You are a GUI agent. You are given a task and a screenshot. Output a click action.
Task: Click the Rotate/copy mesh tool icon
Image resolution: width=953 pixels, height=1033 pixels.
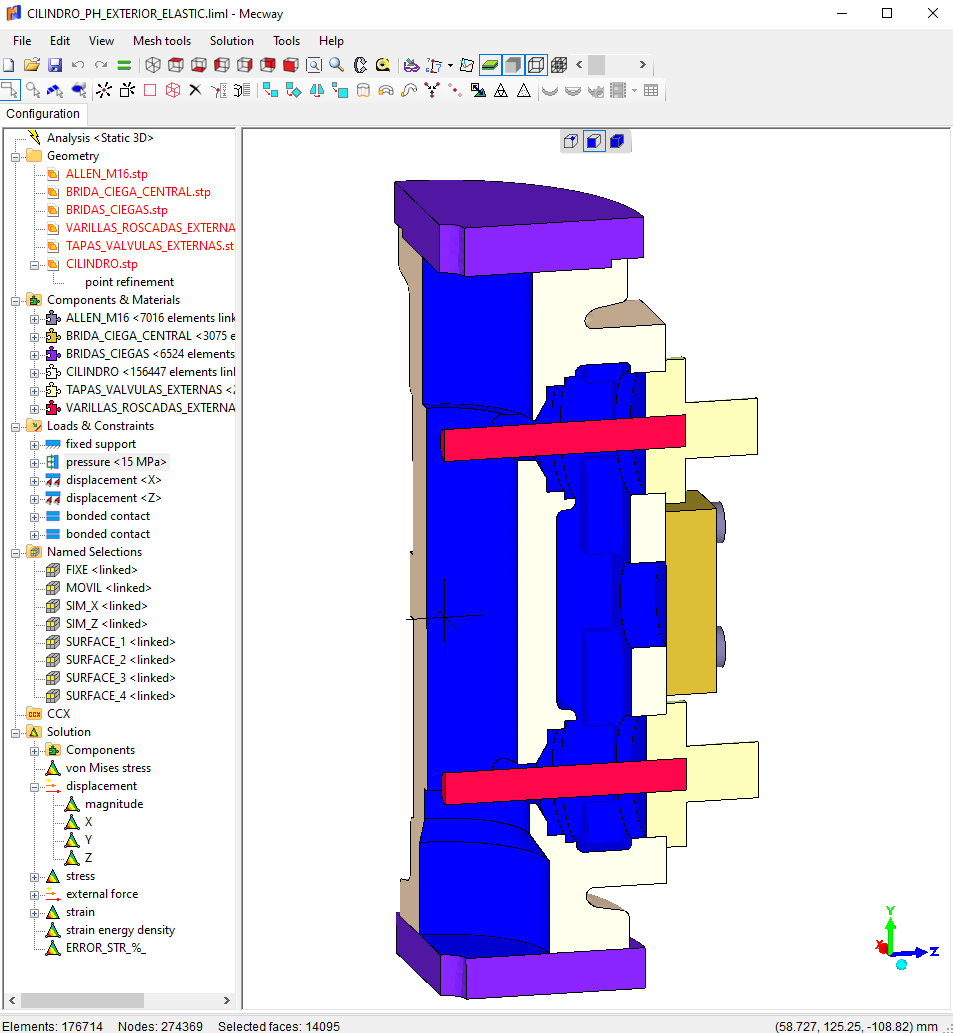(x=294, y=90)
